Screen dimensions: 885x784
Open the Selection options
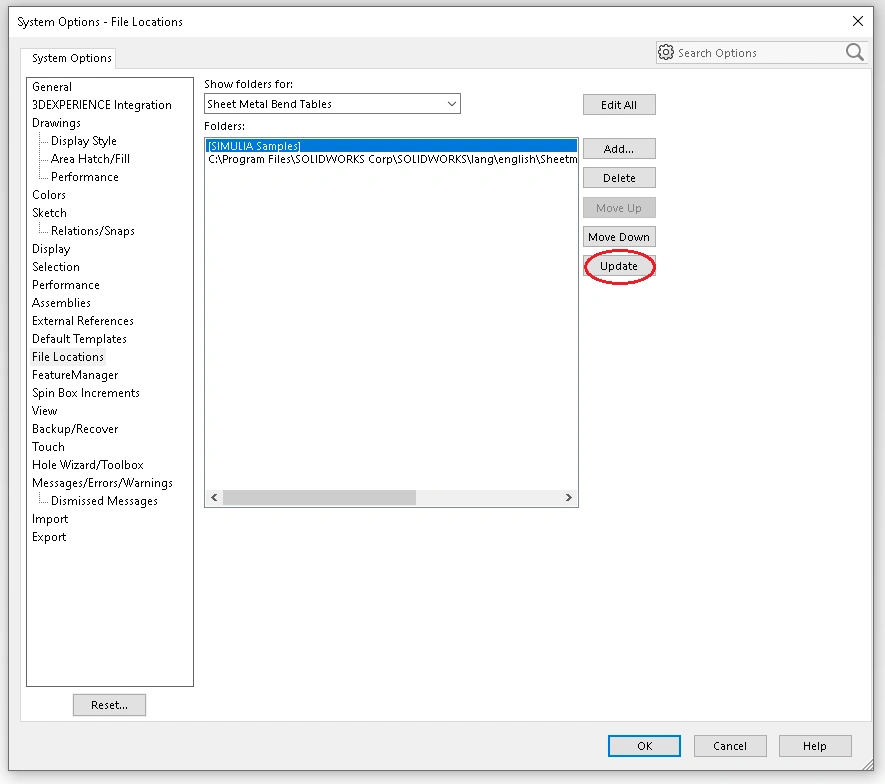tap(56, 267)
